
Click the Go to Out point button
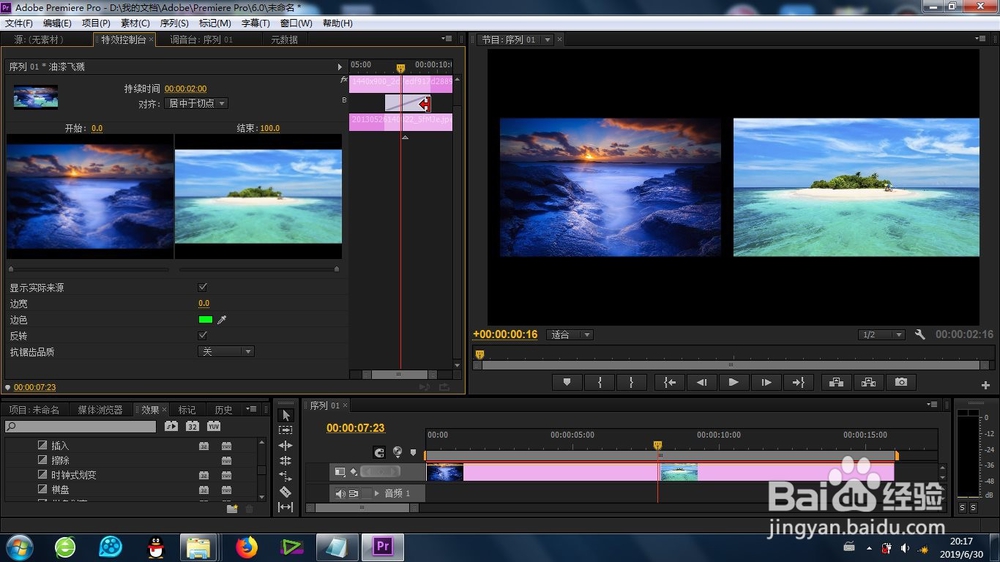pyautogui.click(x=798, y=382)
